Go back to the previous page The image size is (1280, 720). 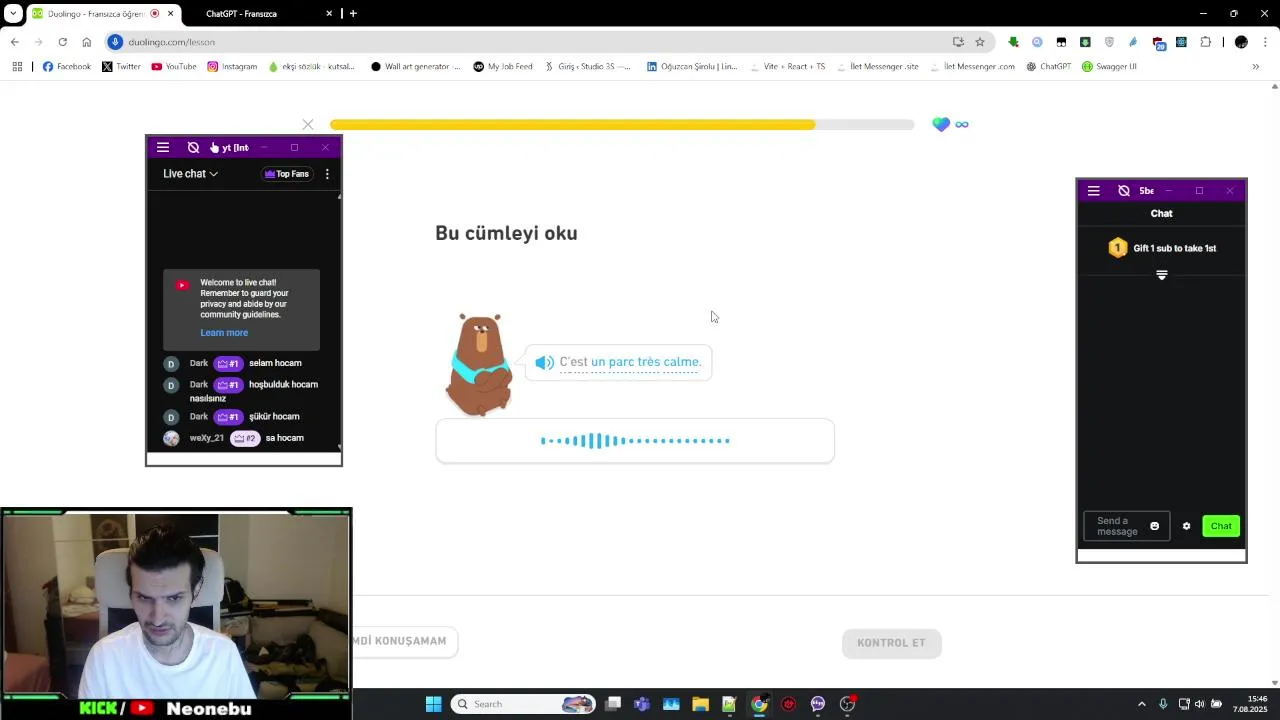(15, 42)
